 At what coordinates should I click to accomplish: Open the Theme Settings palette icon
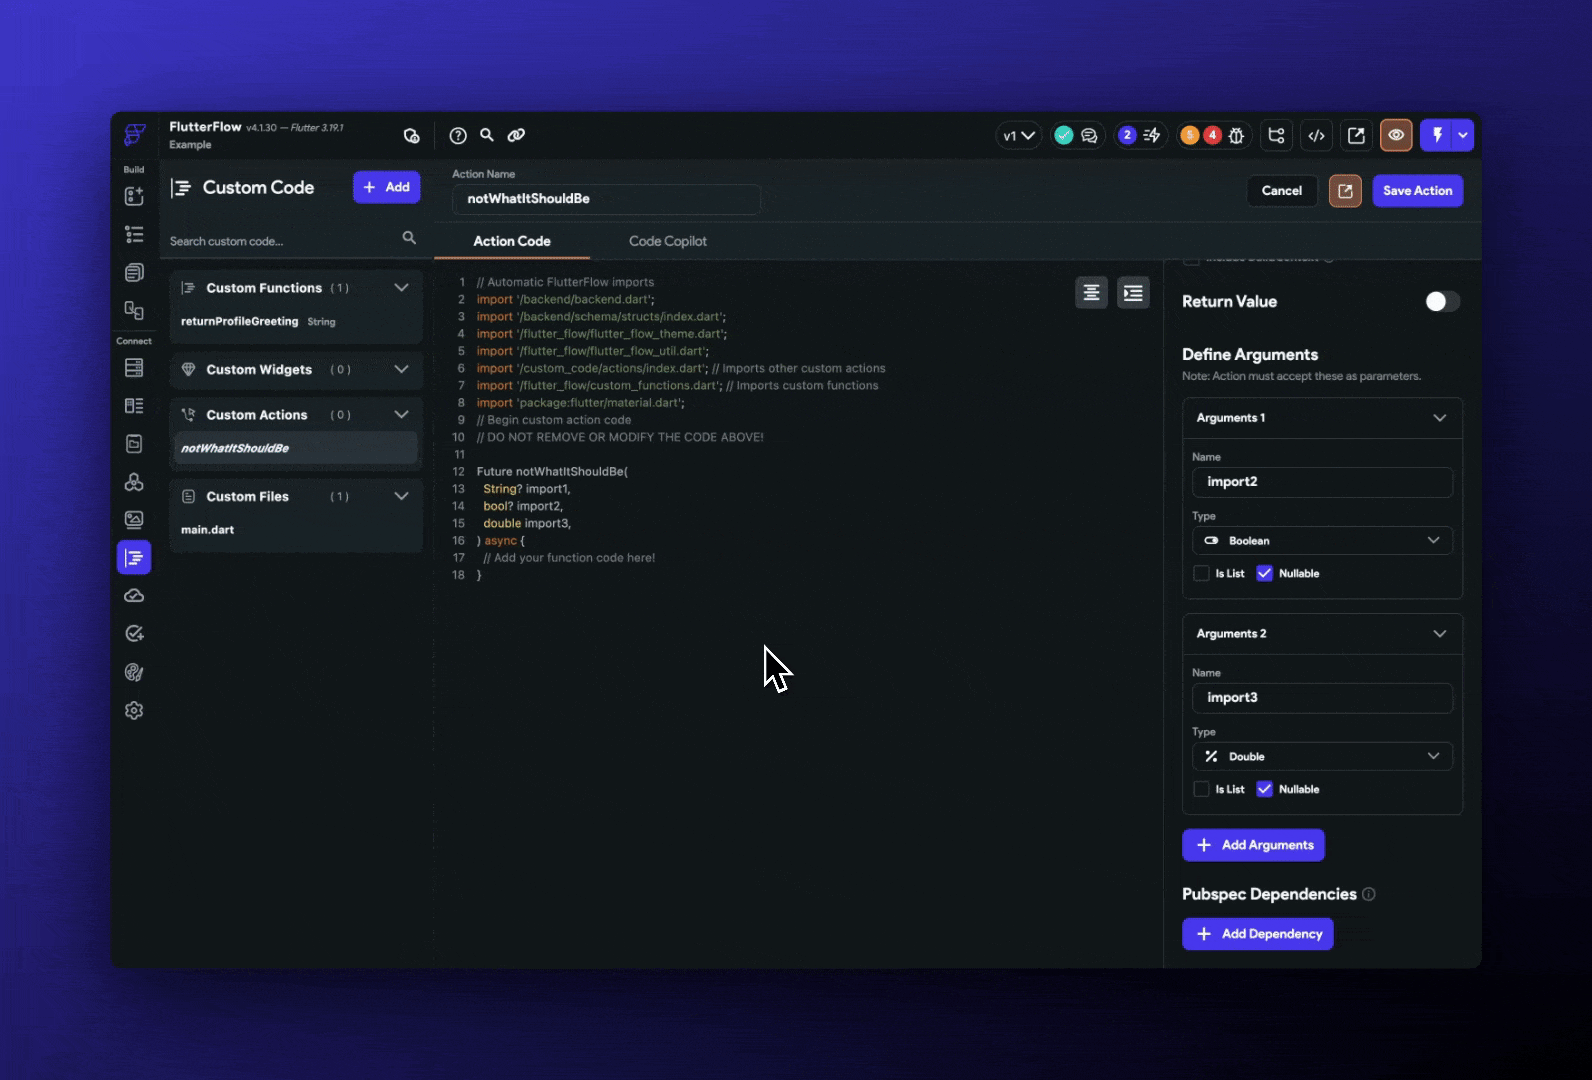[x=134, y=672]
